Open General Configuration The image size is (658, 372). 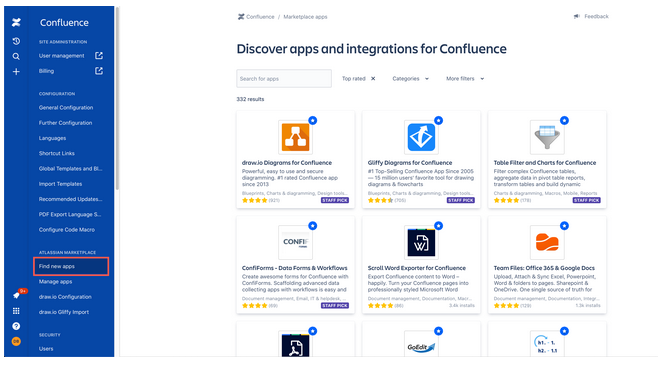coord(66,107)
